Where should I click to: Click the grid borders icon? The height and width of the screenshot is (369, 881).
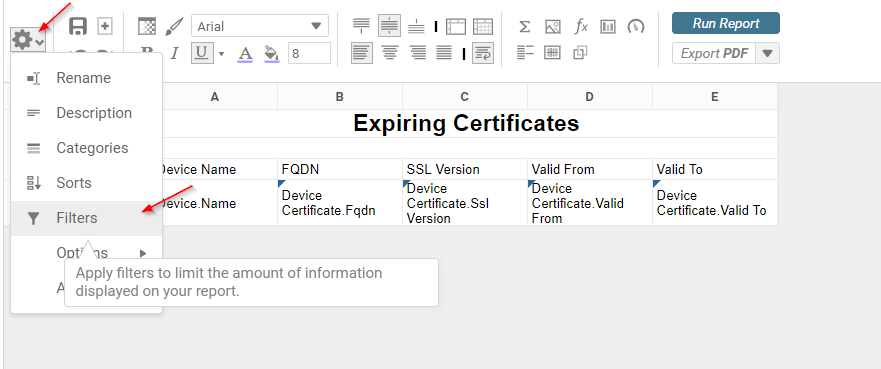pyautogui.click(x=483, y=26)
